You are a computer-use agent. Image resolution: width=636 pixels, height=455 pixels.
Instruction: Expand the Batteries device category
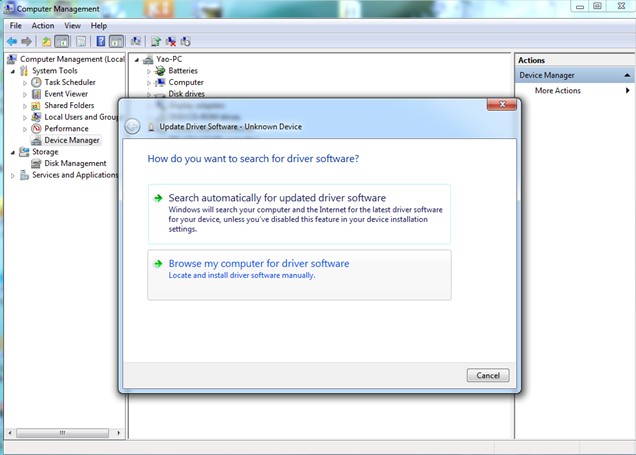coord(148,71)
